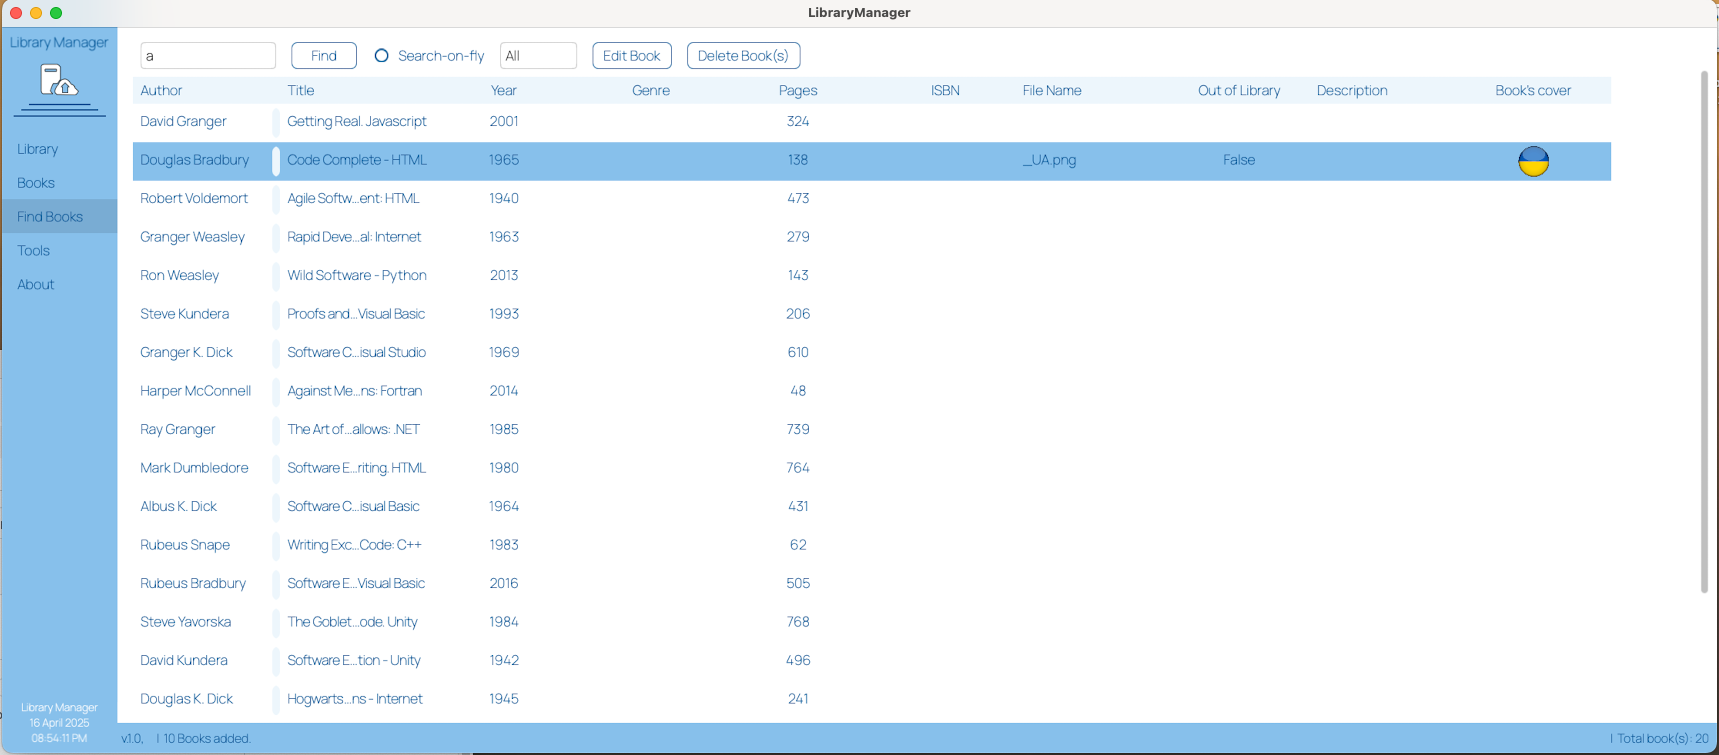Image resolution: width=1719 pixels, height=755 pixels.
Task: Click the title Wild Software - Python
Action: [357, 276]
